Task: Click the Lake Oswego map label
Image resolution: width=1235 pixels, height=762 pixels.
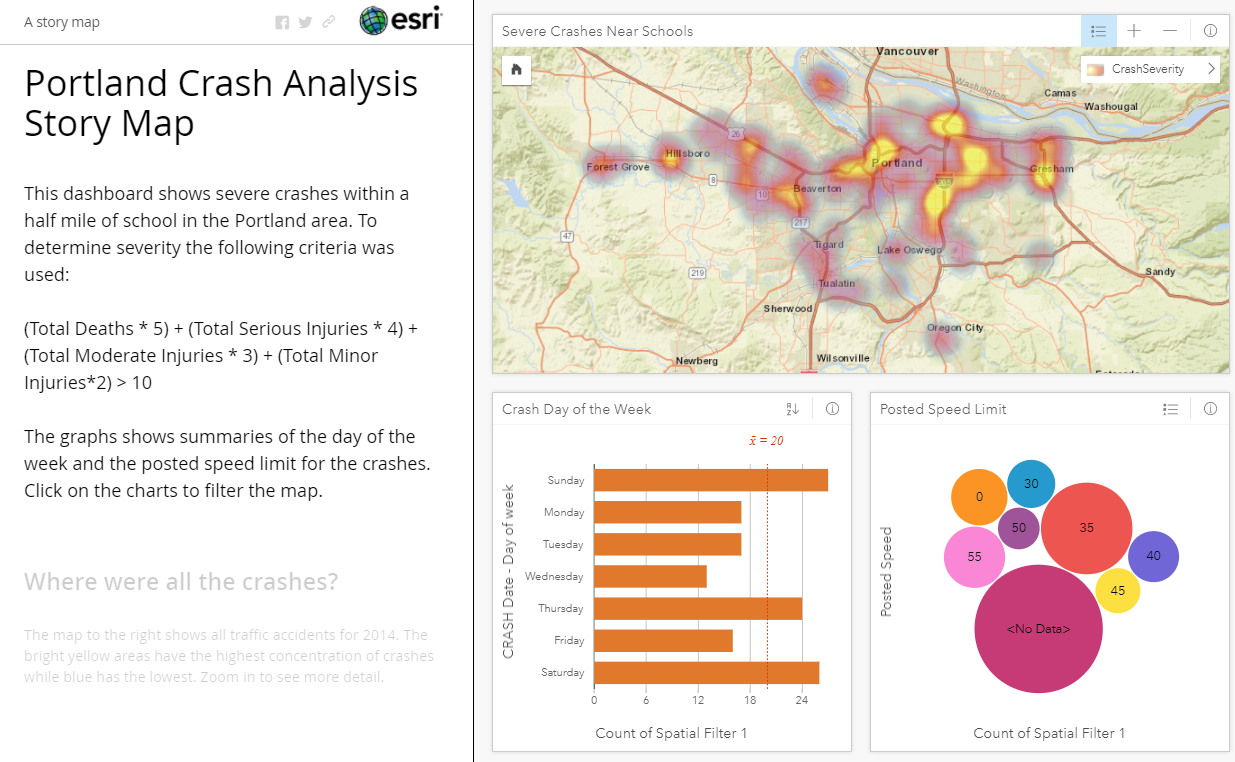Action: click(x=909, y=249)
